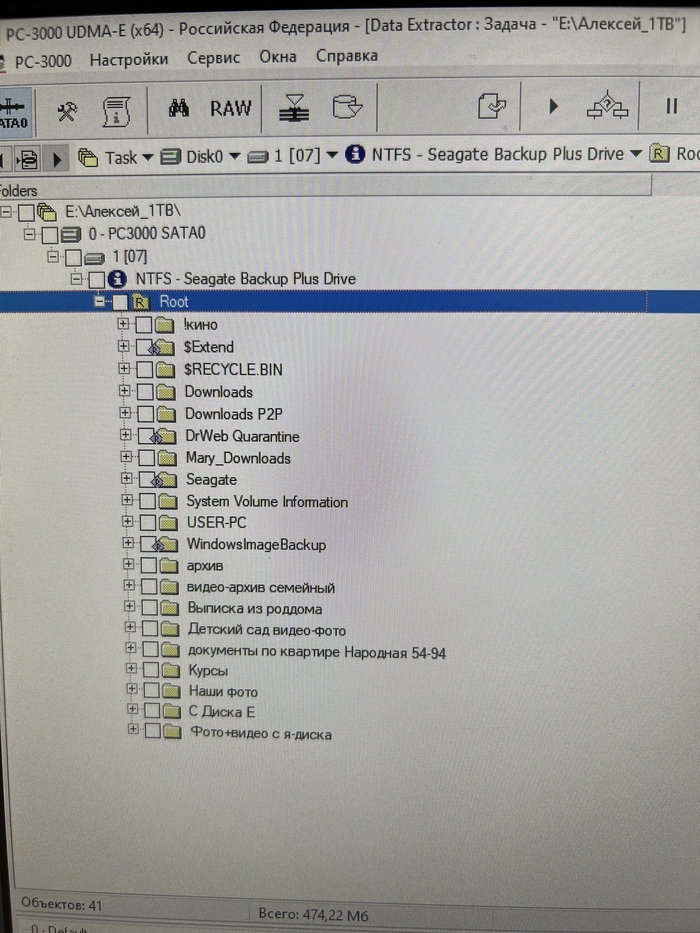Expand the WindowsImageBackup folder

click(127, 543)
